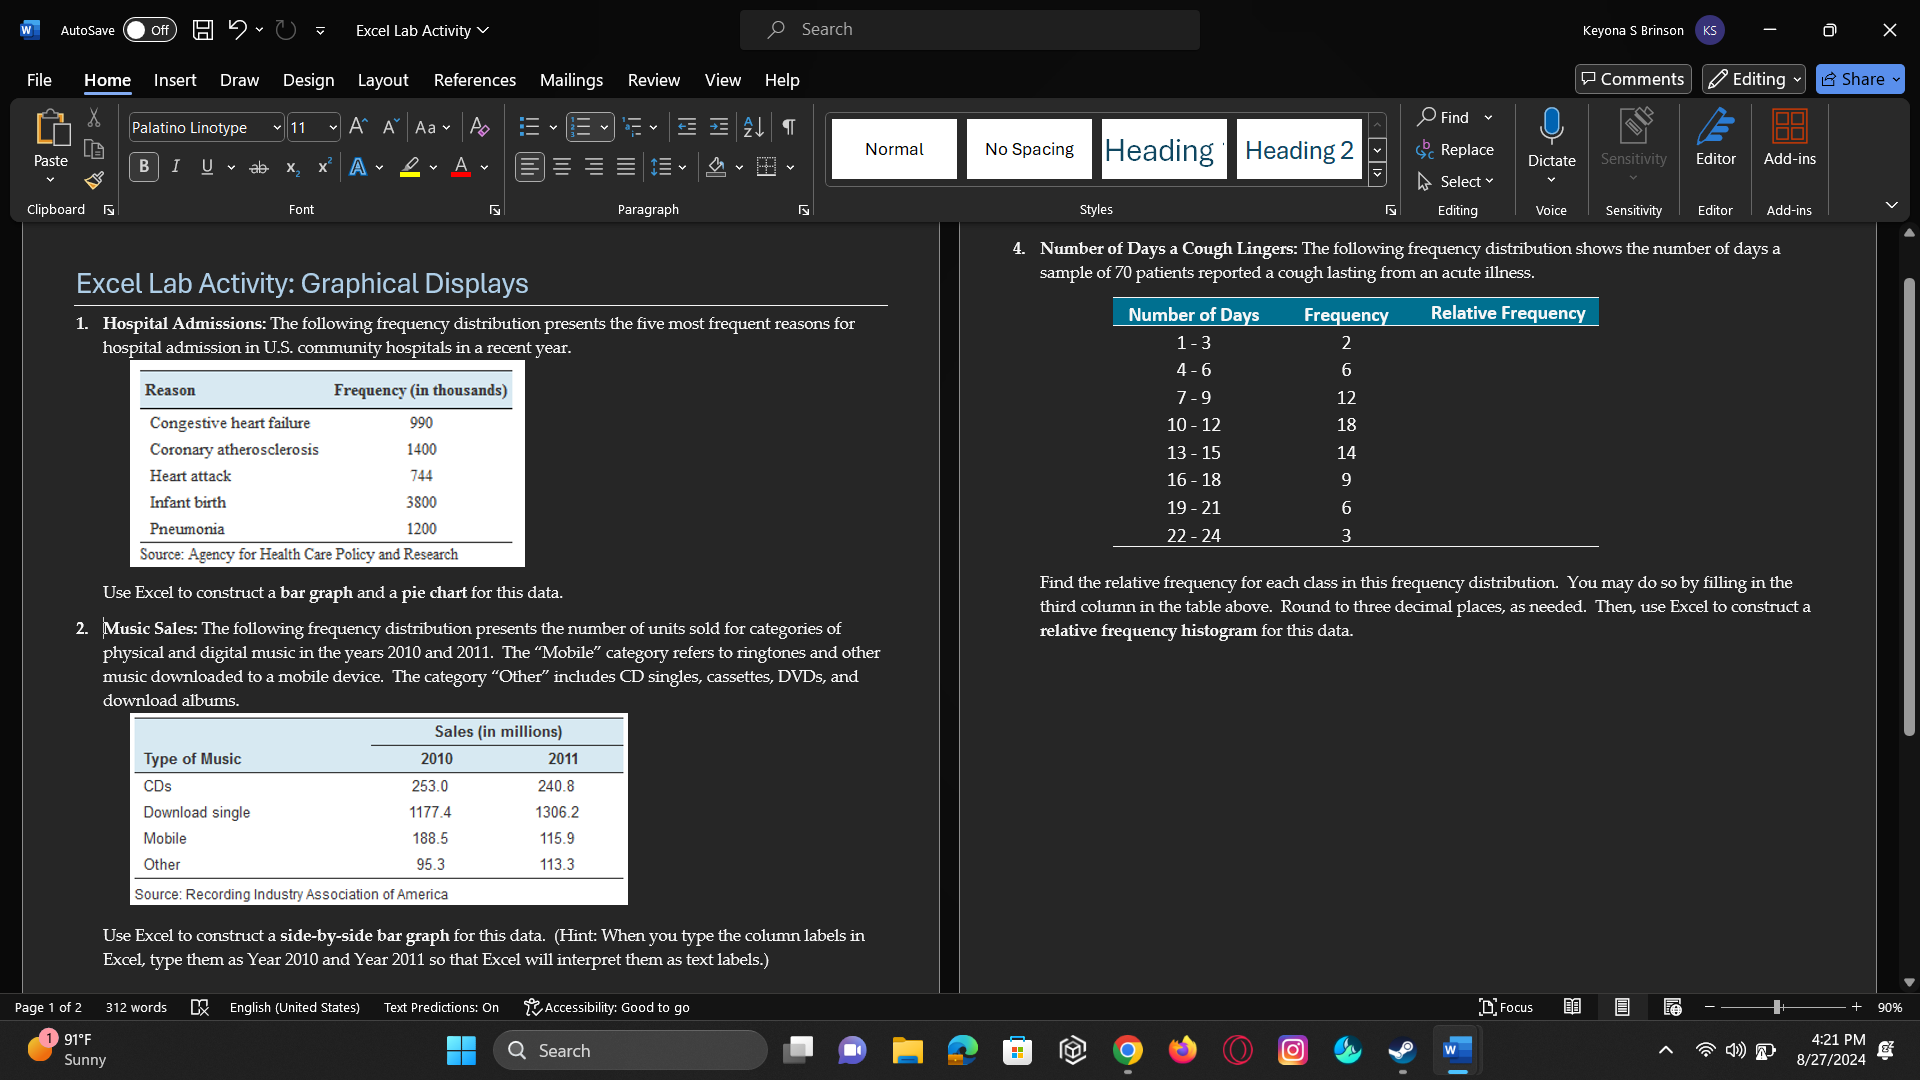
Task: Click the Dictate microphone icon
Action: click(1551, 128)
